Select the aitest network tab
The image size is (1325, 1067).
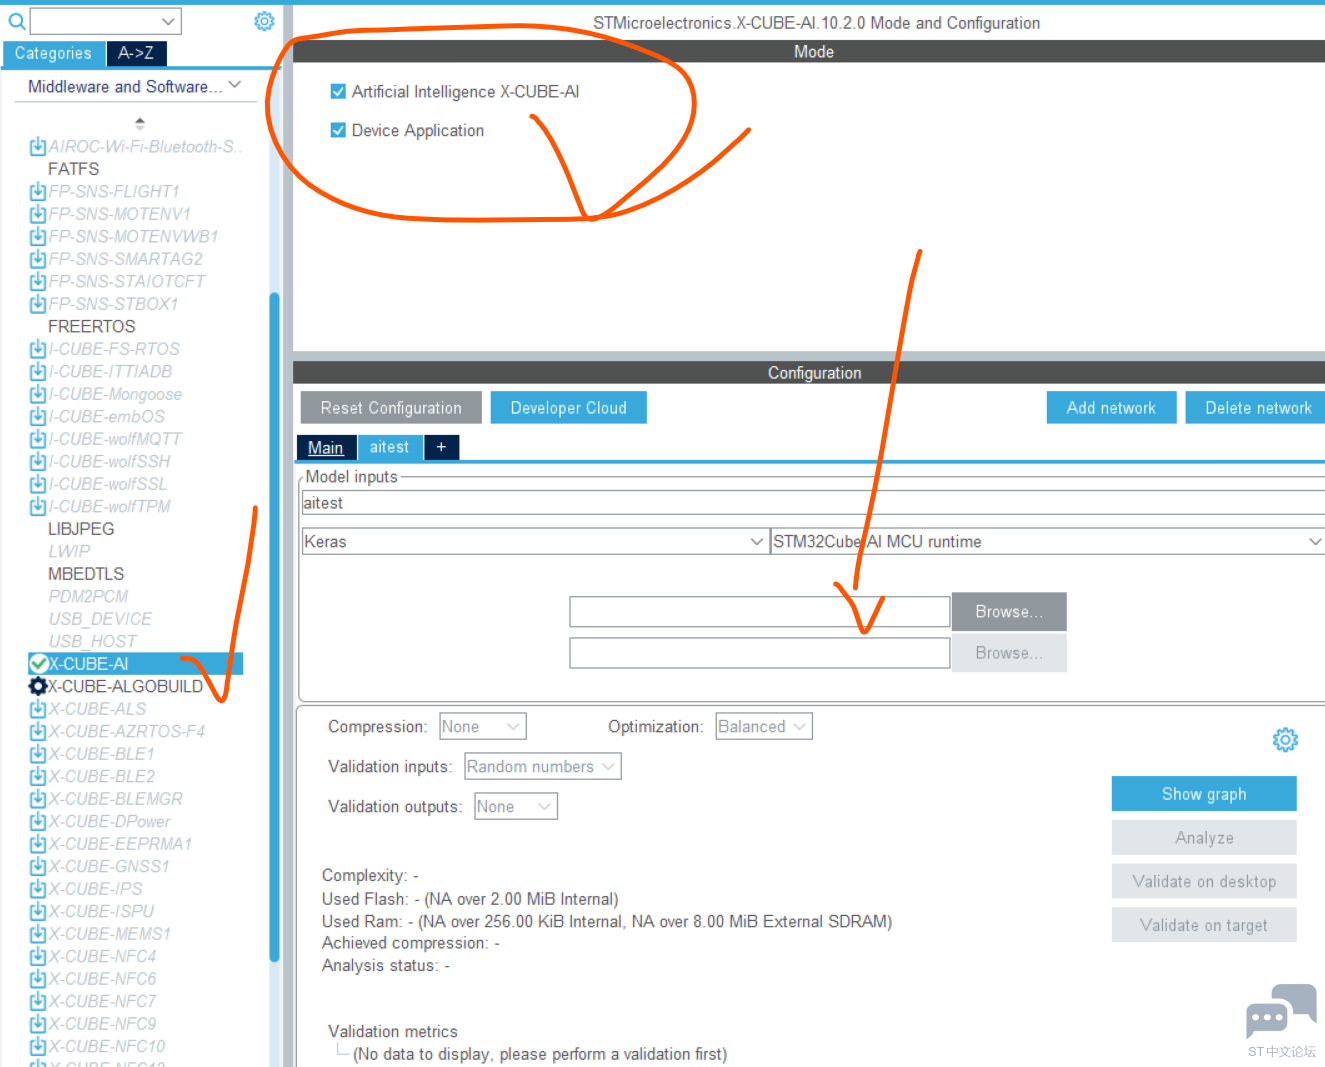click(390, 448)
